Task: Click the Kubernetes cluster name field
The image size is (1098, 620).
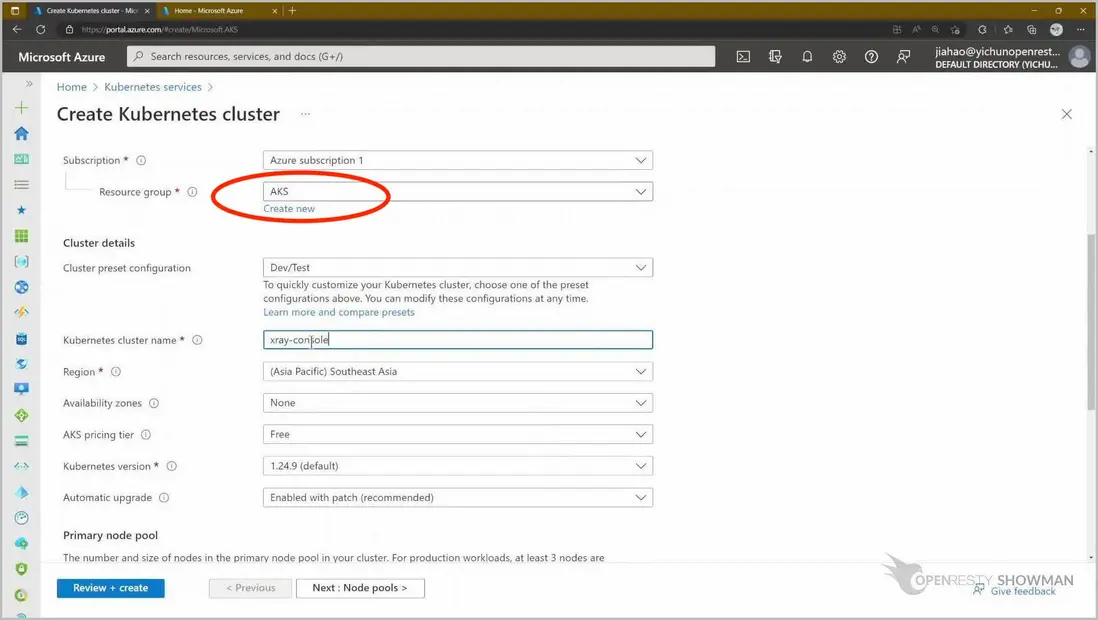Action: 457,340
